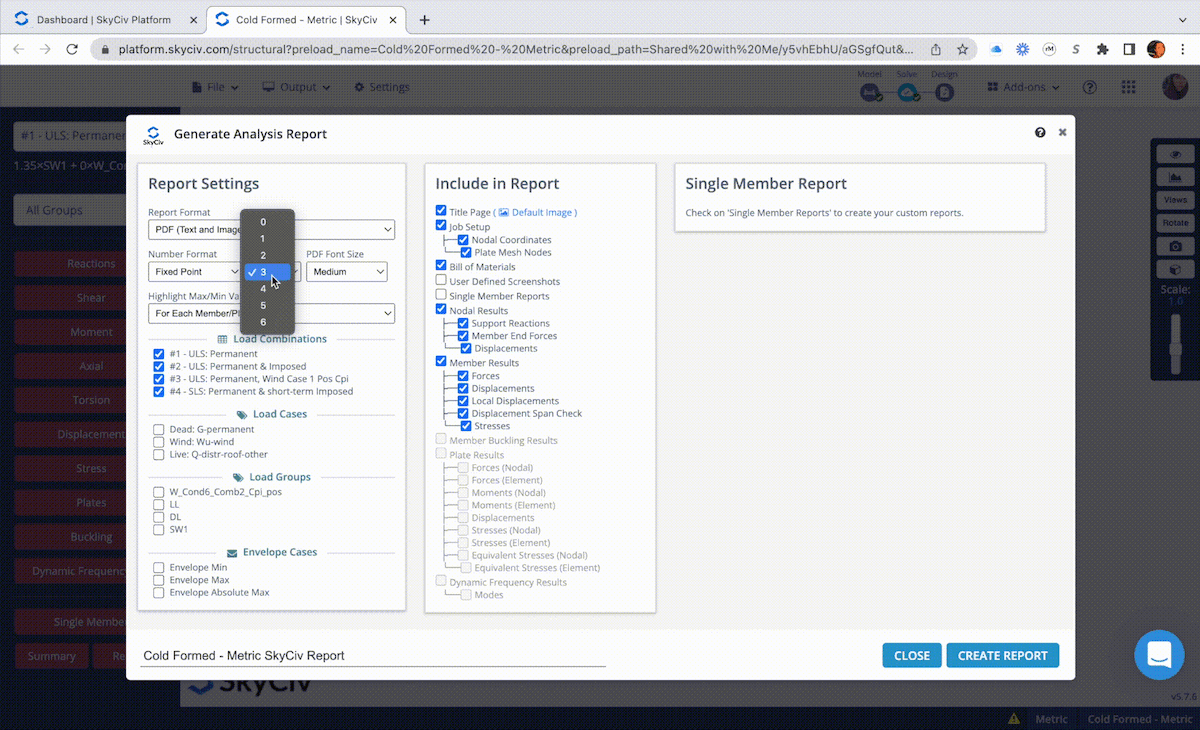Uncheck the Bill of Materials checkbox

tap(441, 267)
